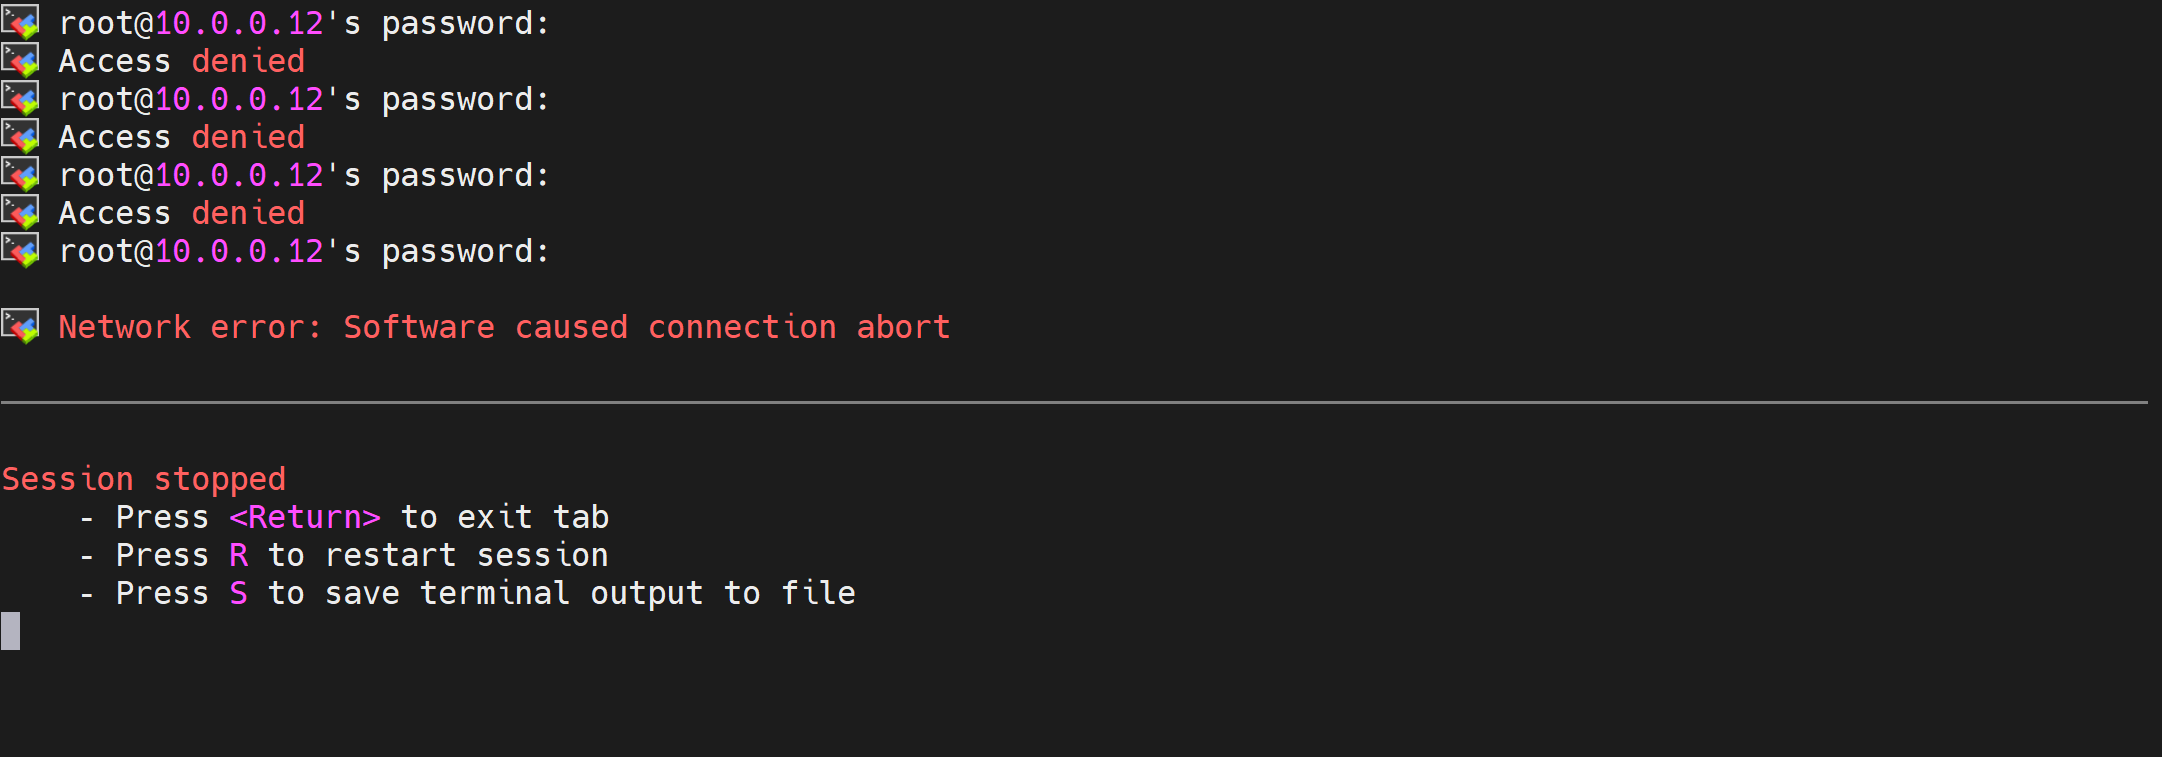
Task: Click the words exit tab
Action: click(x=532, y=517)
